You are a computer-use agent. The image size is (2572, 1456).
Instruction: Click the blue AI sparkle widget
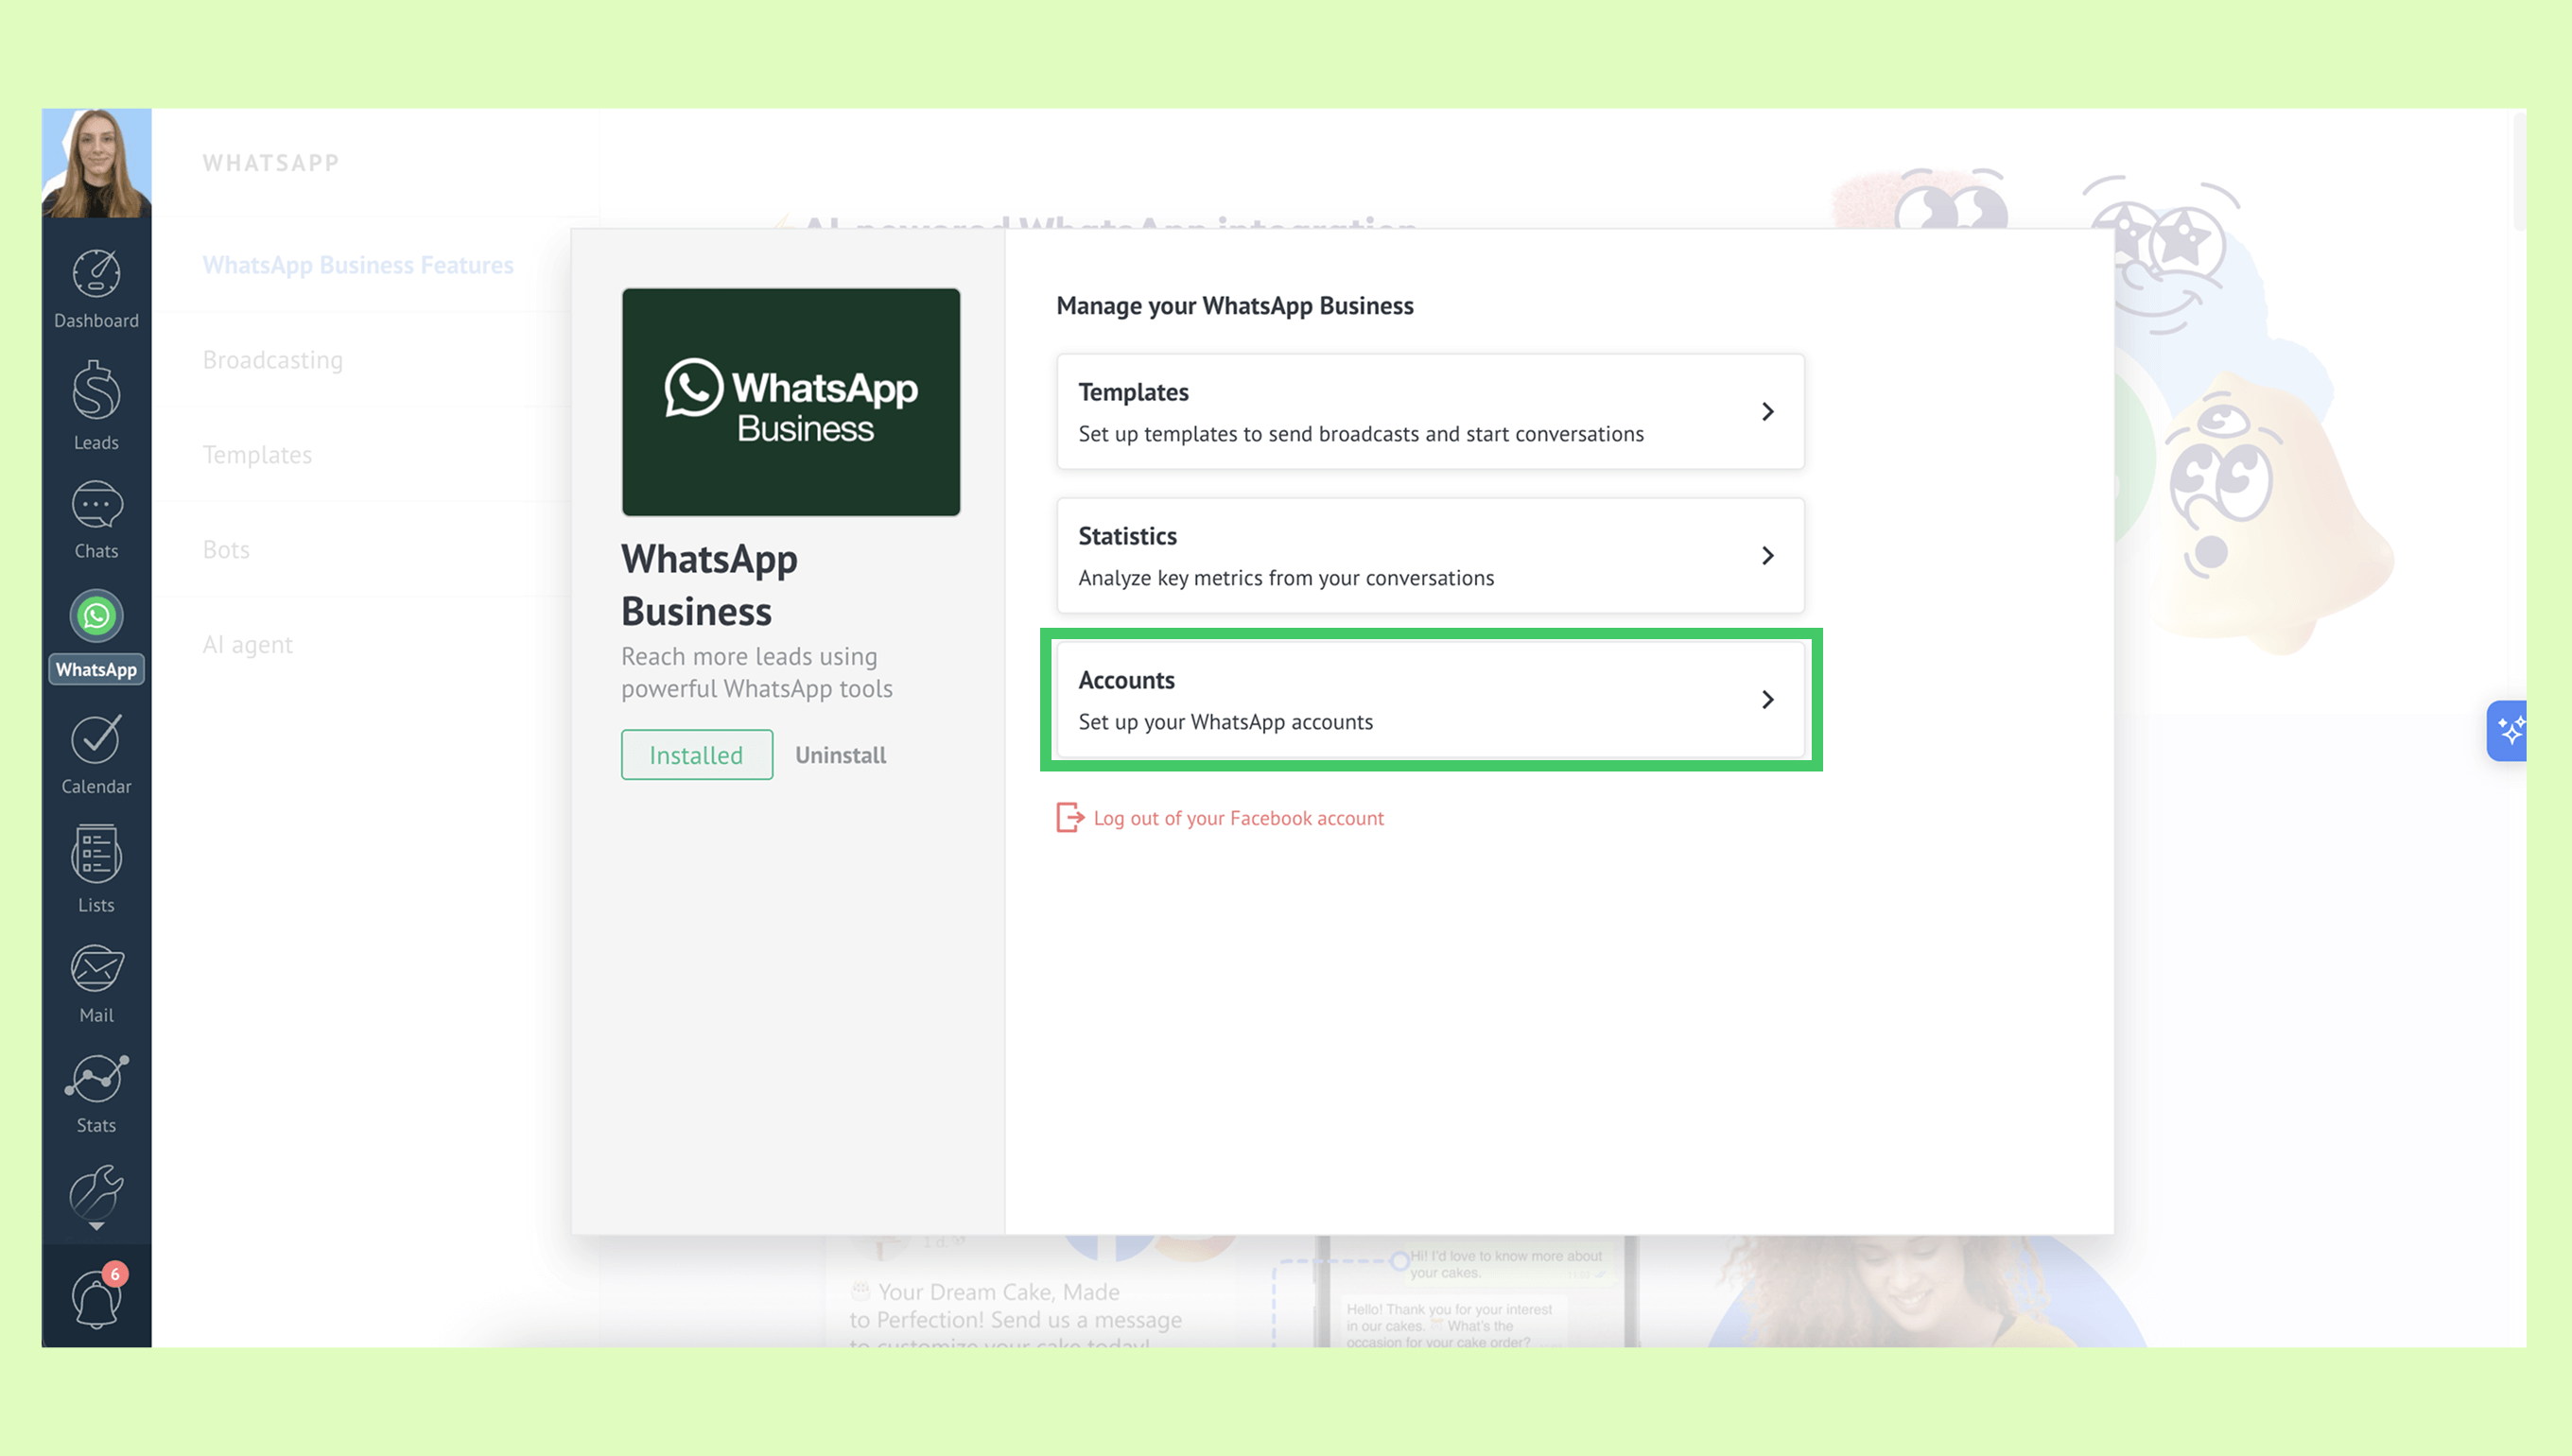coord(2508,731)
